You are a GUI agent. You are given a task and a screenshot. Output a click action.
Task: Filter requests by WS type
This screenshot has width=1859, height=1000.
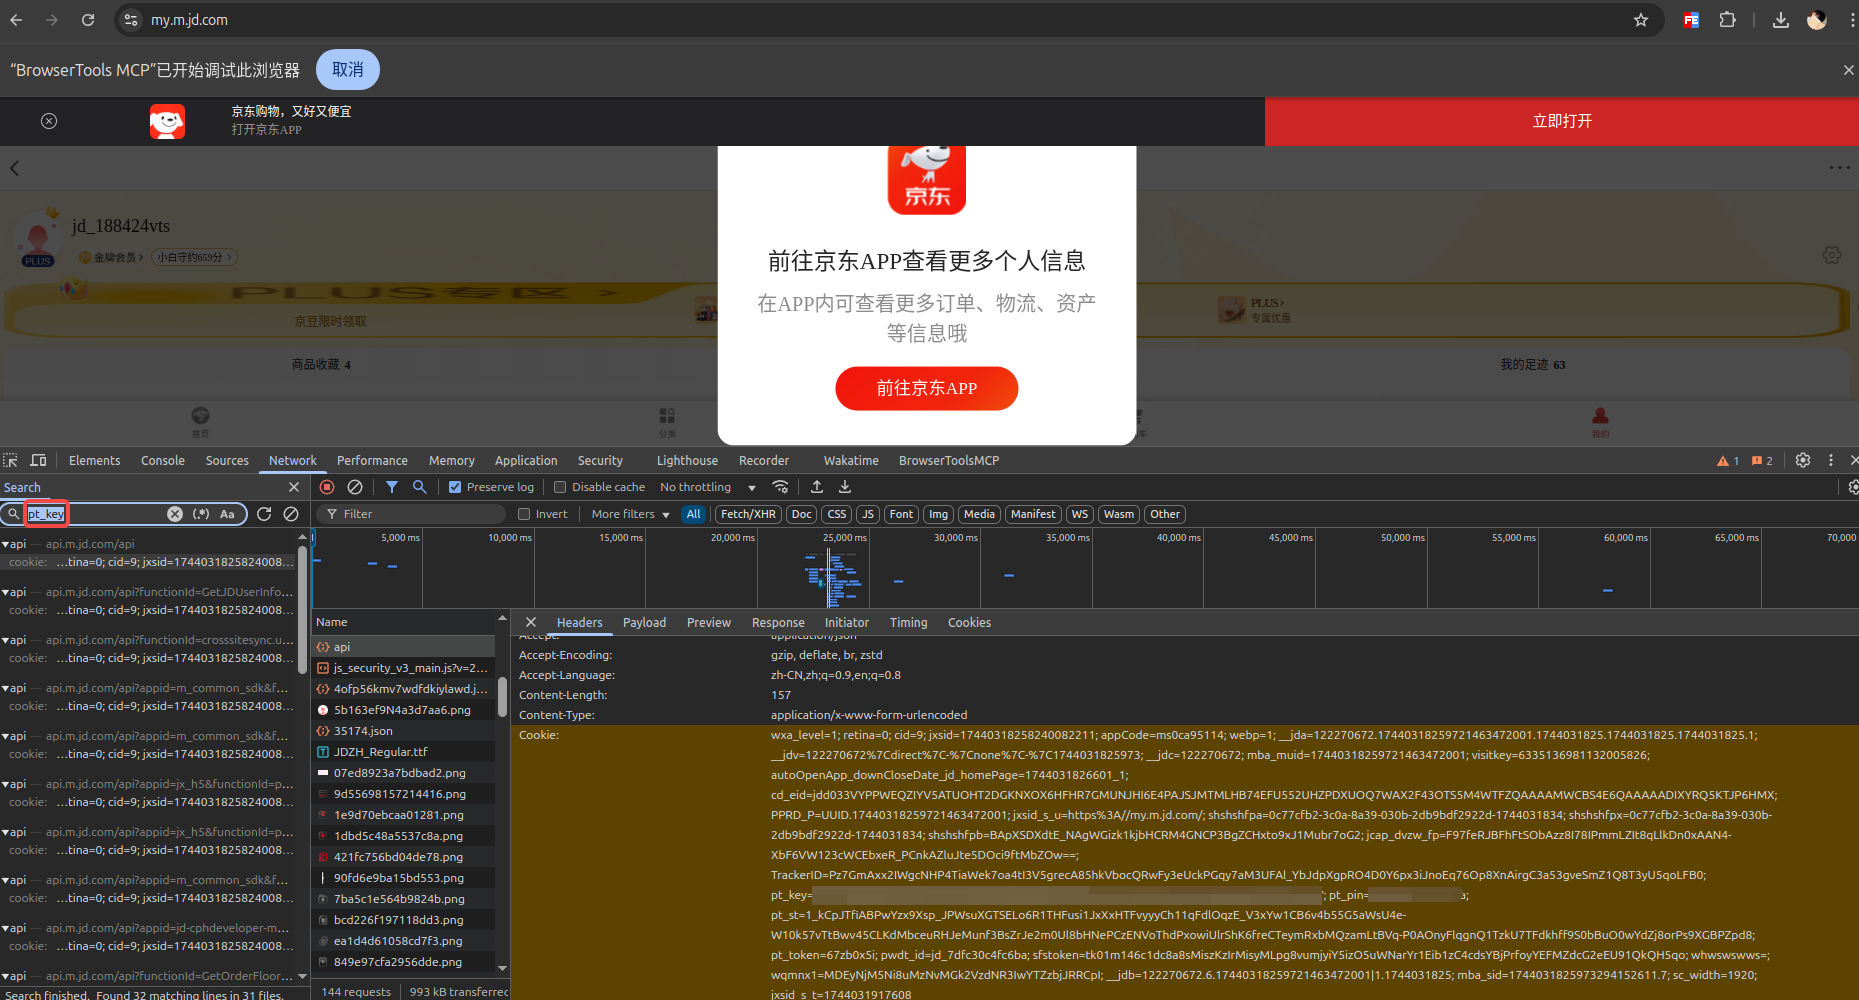1079,514
